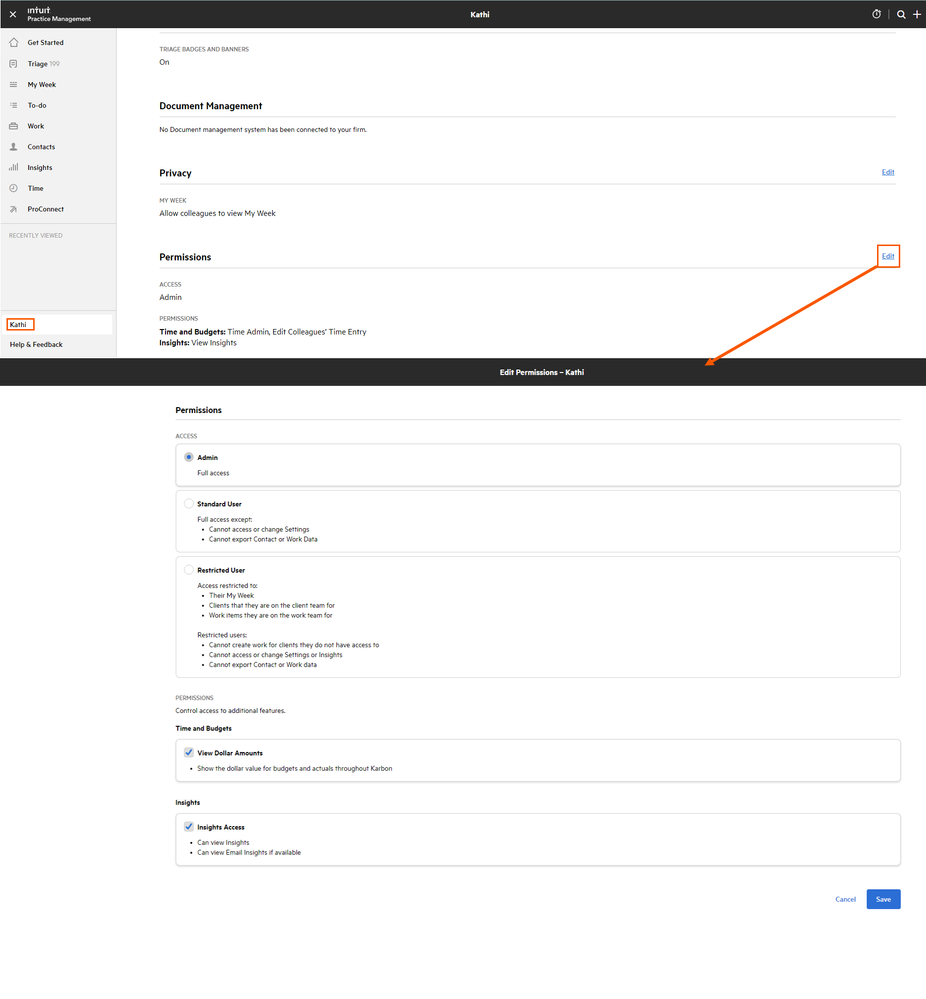Uncheck the Insights Access checkbox

pyautogui.click(x=188, y=827)
